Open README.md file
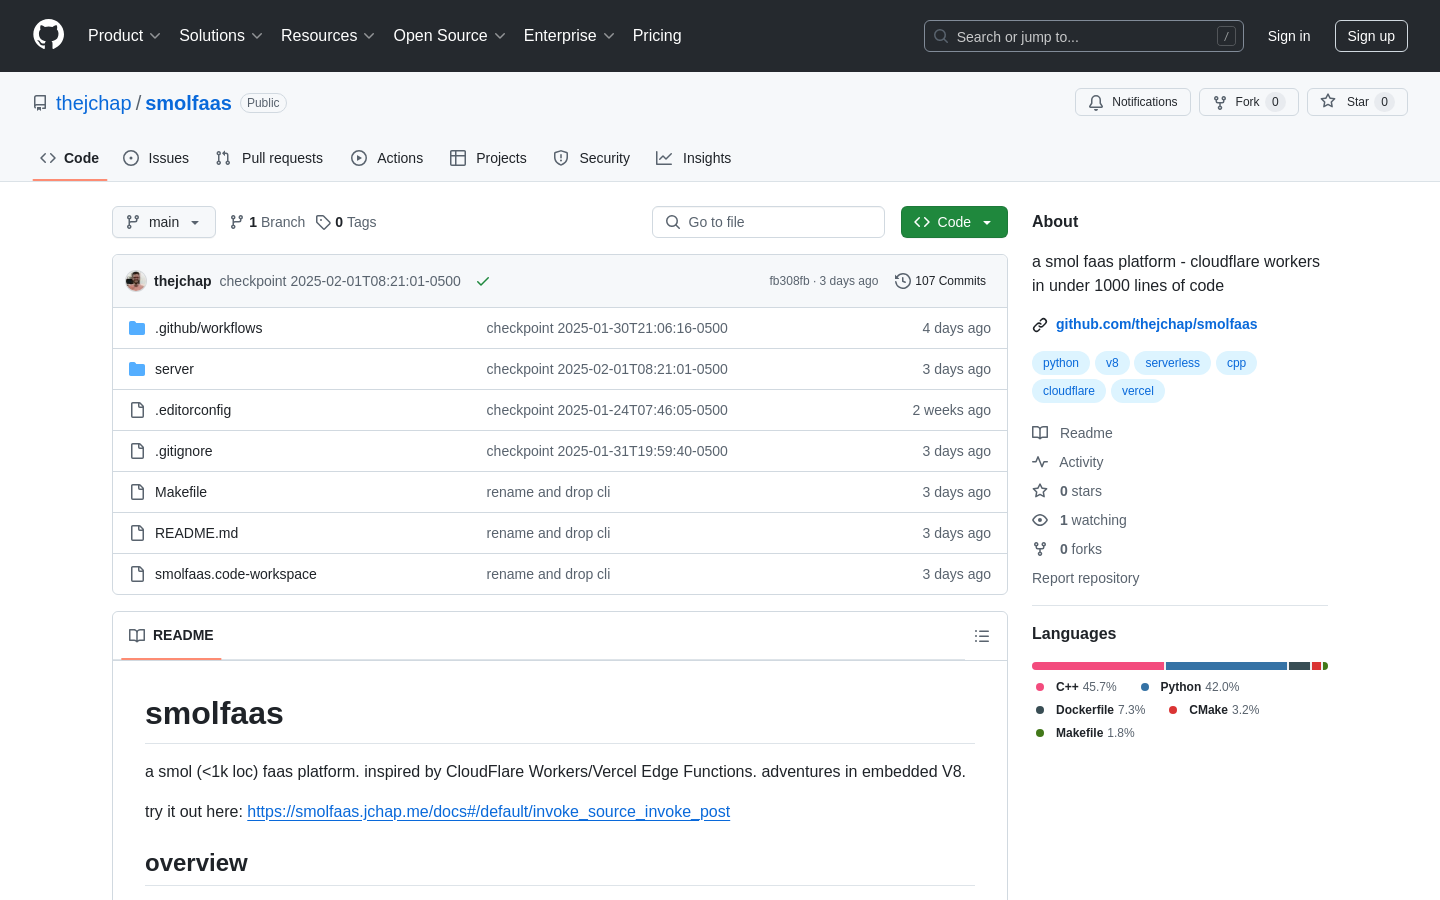The image size is (1440, 900). tap(196, 533)
